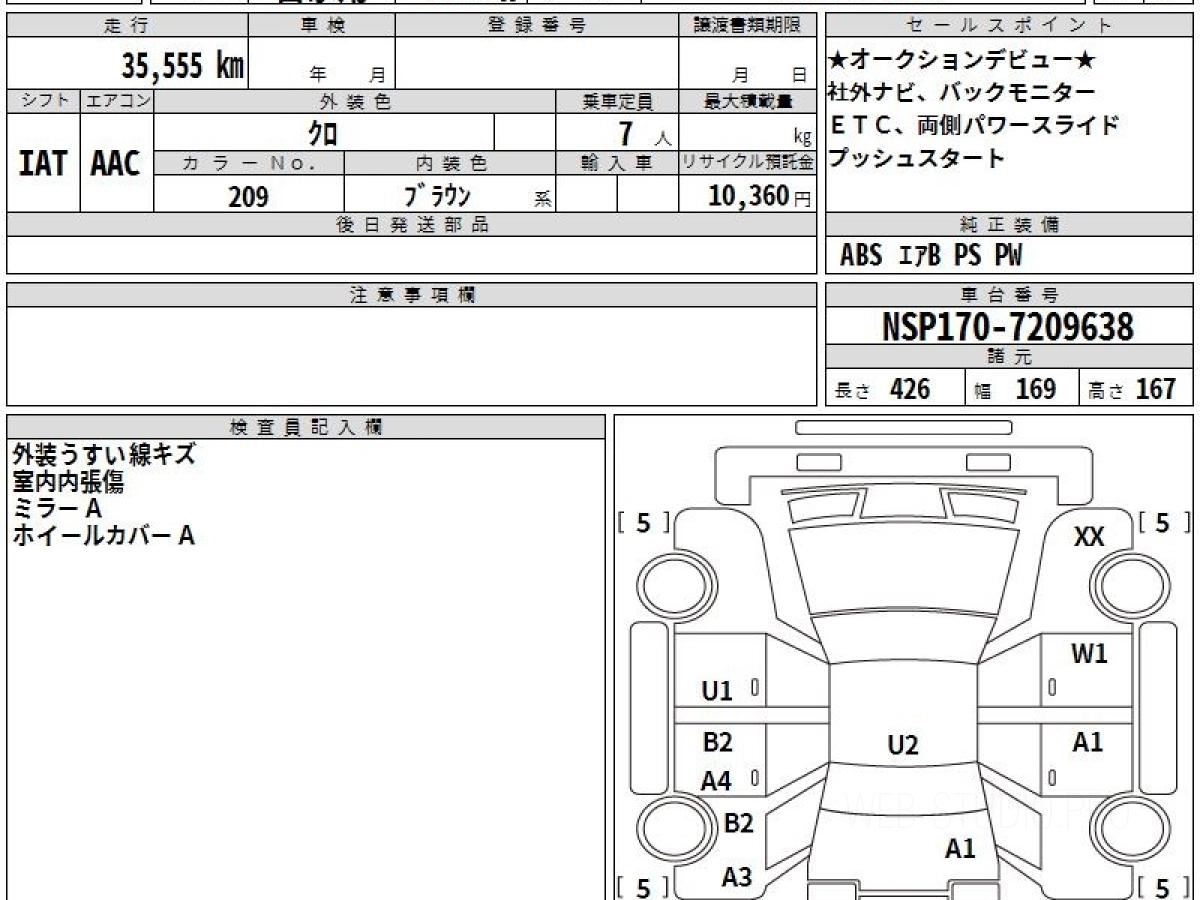The height and width of the screenshot is (900, 1200).
Task: Select the chassis number NSP170-7209638
Action: coord(1008,326)
